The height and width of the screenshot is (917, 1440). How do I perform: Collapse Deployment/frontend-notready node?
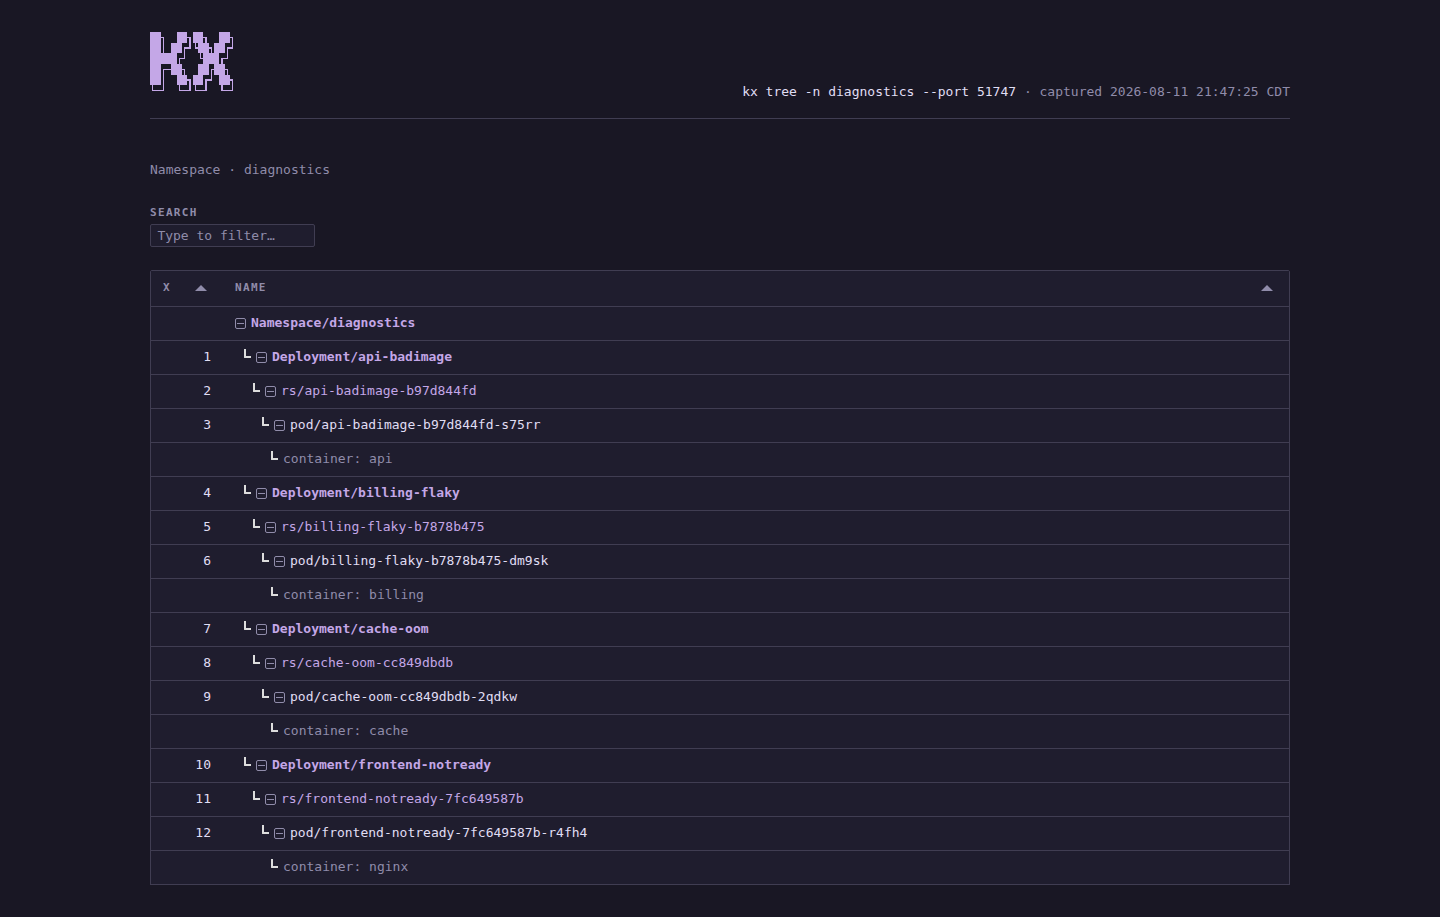pyautogui.click(x=261, y=765)
